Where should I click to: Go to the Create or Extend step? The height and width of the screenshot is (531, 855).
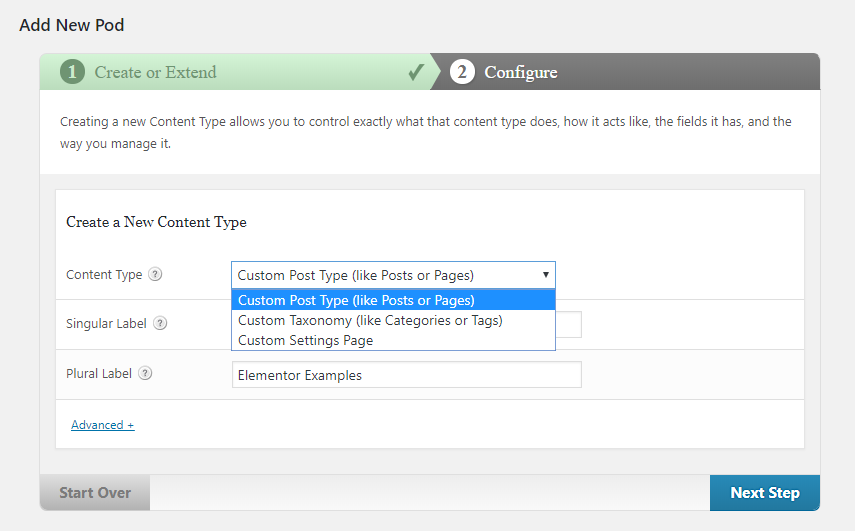click(155, 72)
